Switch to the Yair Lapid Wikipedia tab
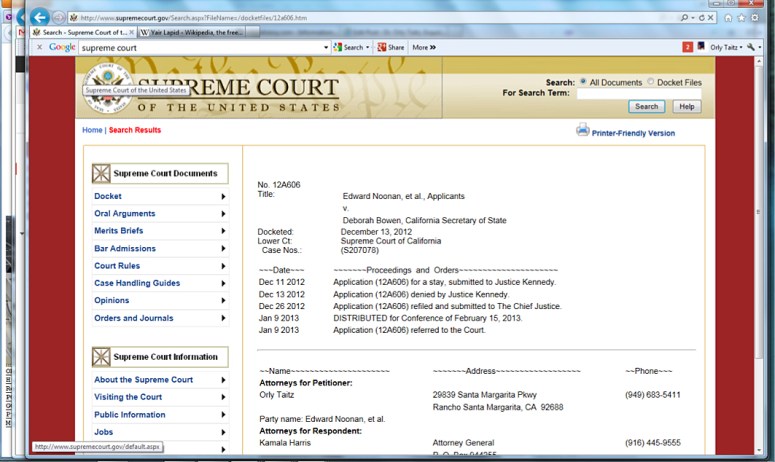 190,32
